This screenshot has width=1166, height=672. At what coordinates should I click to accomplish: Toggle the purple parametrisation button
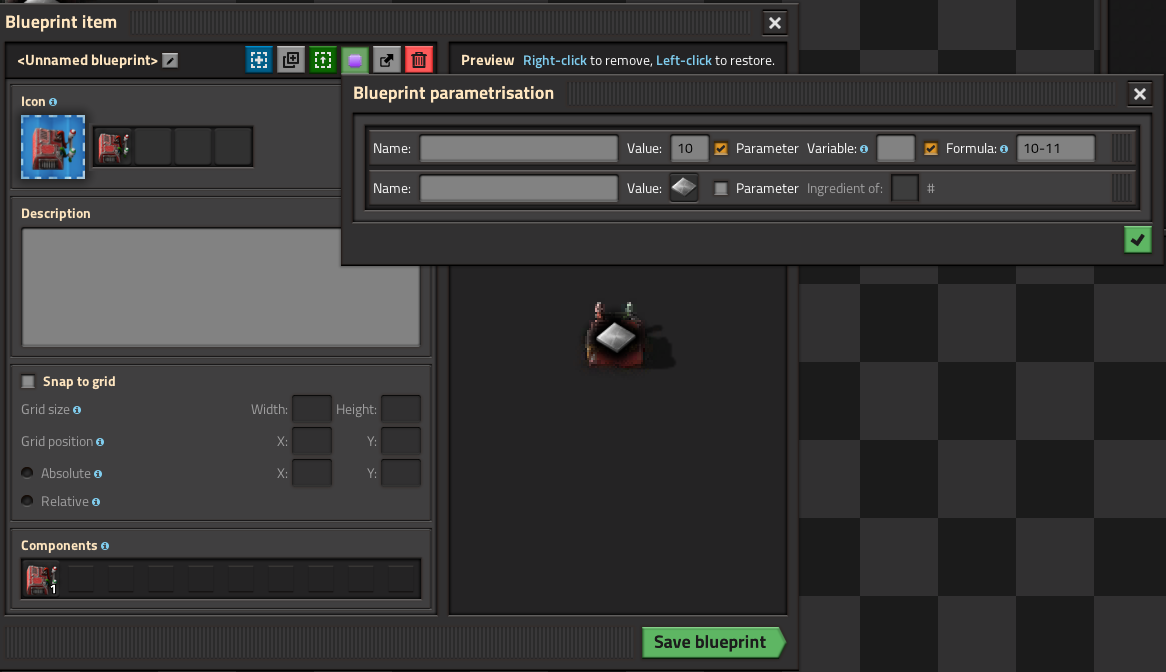coord(355,60)
